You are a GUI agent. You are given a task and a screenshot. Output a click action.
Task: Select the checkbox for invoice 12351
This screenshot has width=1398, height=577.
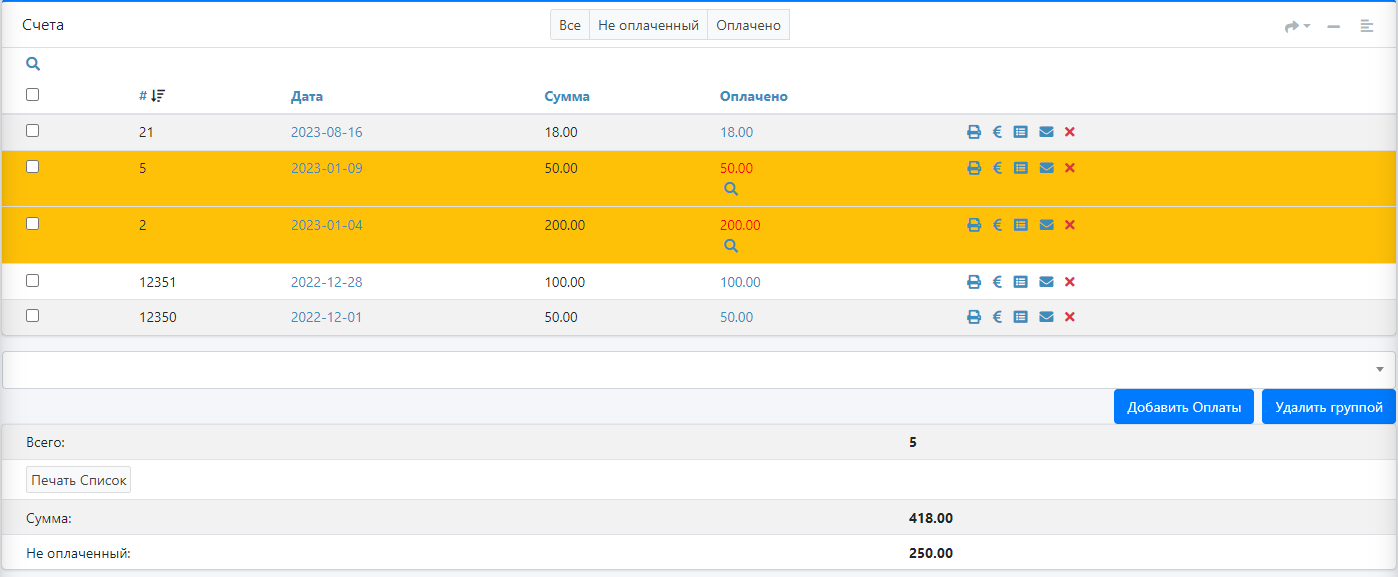pos(32,281)
